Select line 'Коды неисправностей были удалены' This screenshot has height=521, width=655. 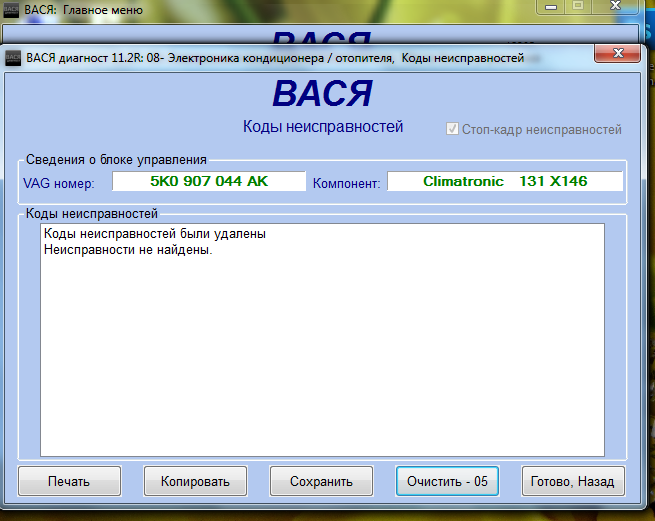click(x=155, y=234)
